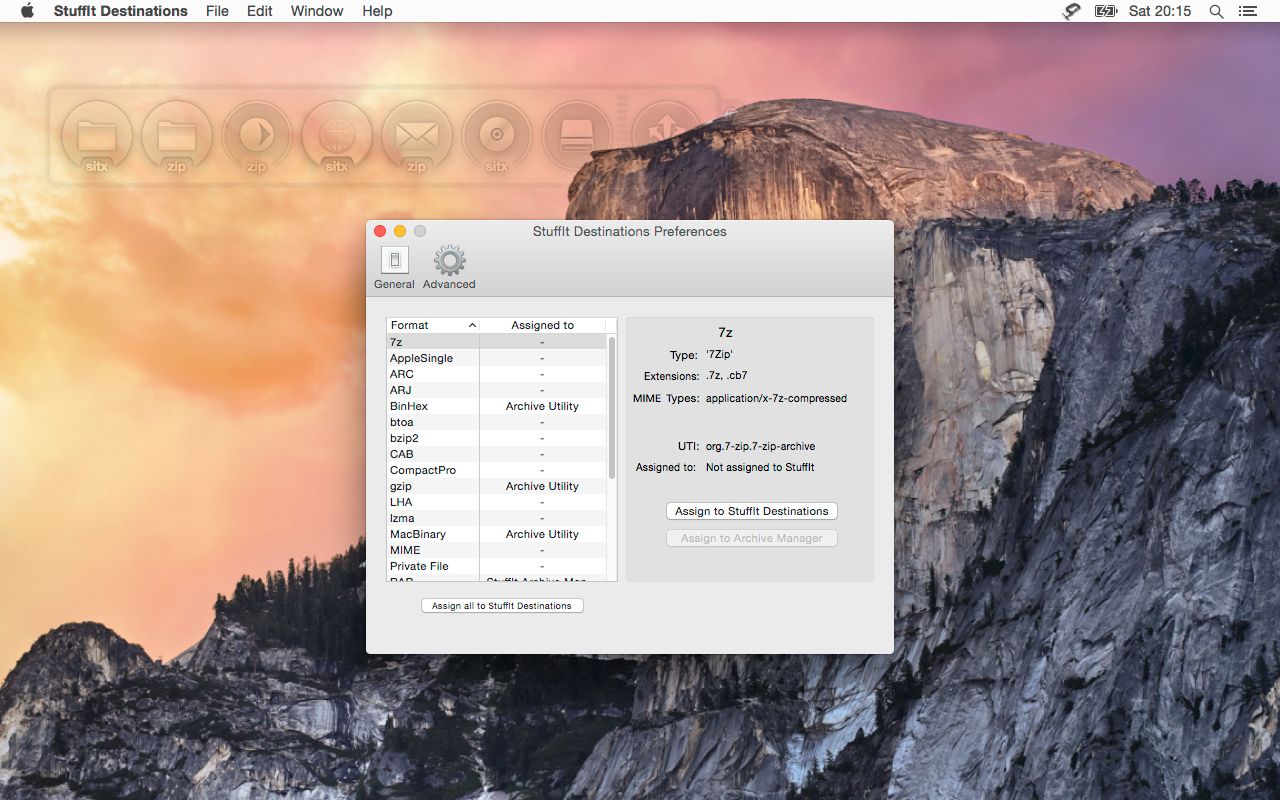The image size is (1280, 800).
Task: Open Spotlight search in menu bar
Action: [x=1216, y=11]
